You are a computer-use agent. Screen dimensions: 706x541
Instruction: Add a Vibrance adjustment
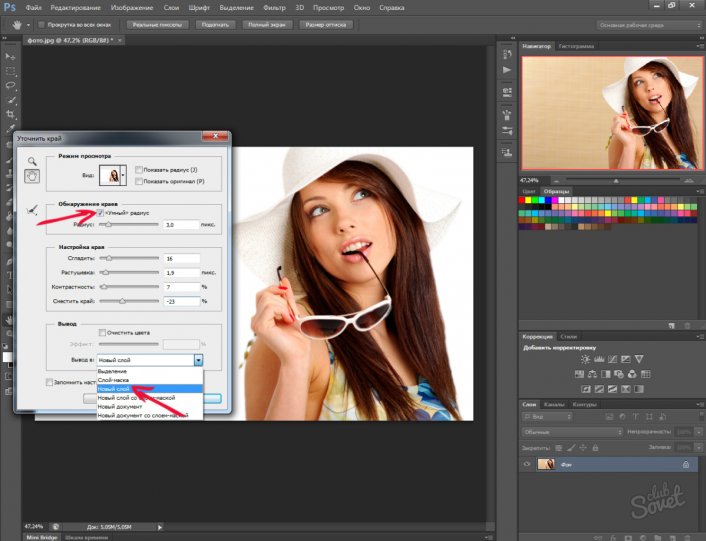[639, 359]
